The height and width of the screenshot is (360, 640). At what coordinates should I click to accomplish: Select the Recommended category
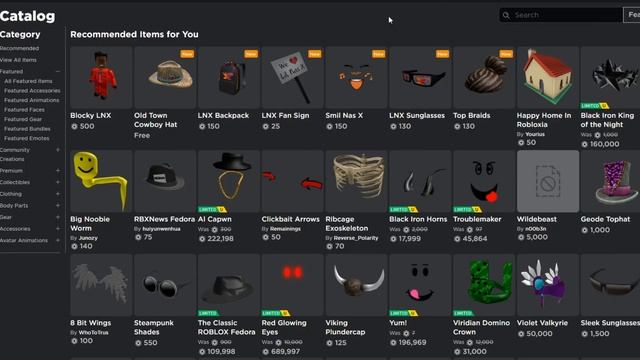click(x=20, y=48)
